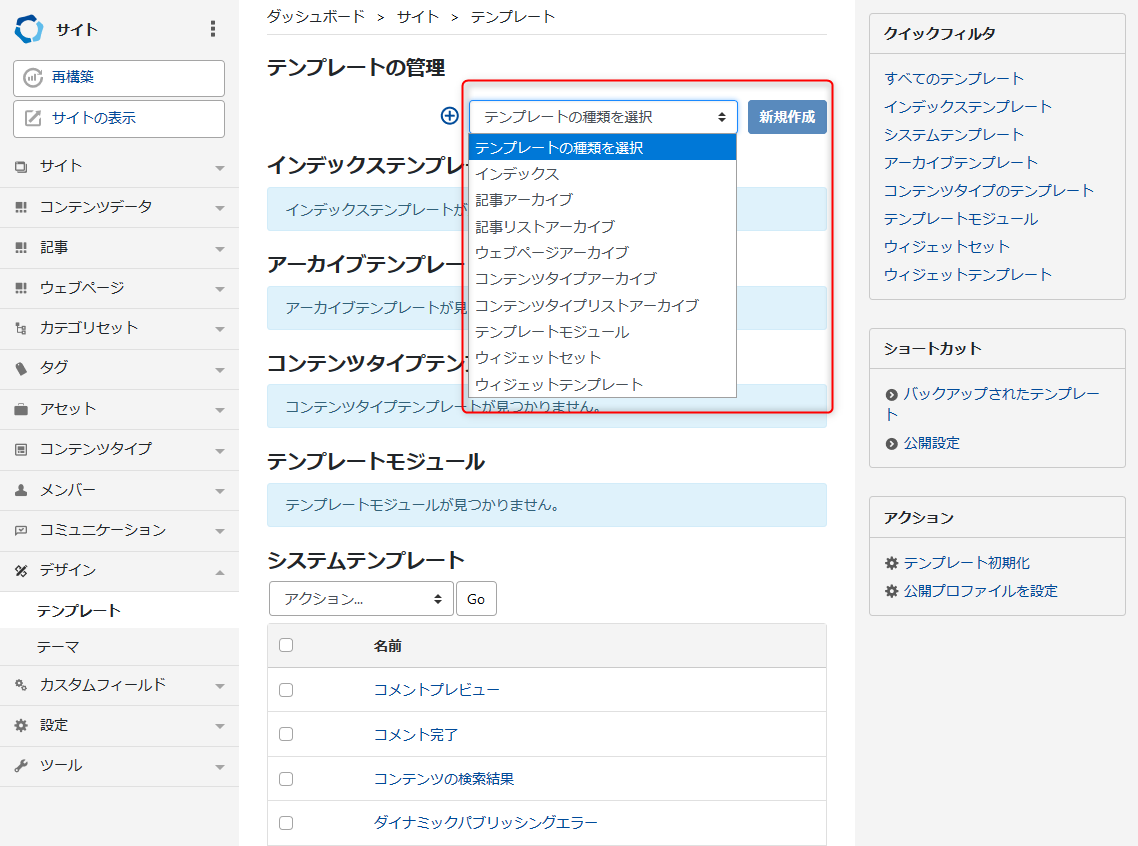
Task: Open コメントプレビュー template link
Action: tap(436, 690)
